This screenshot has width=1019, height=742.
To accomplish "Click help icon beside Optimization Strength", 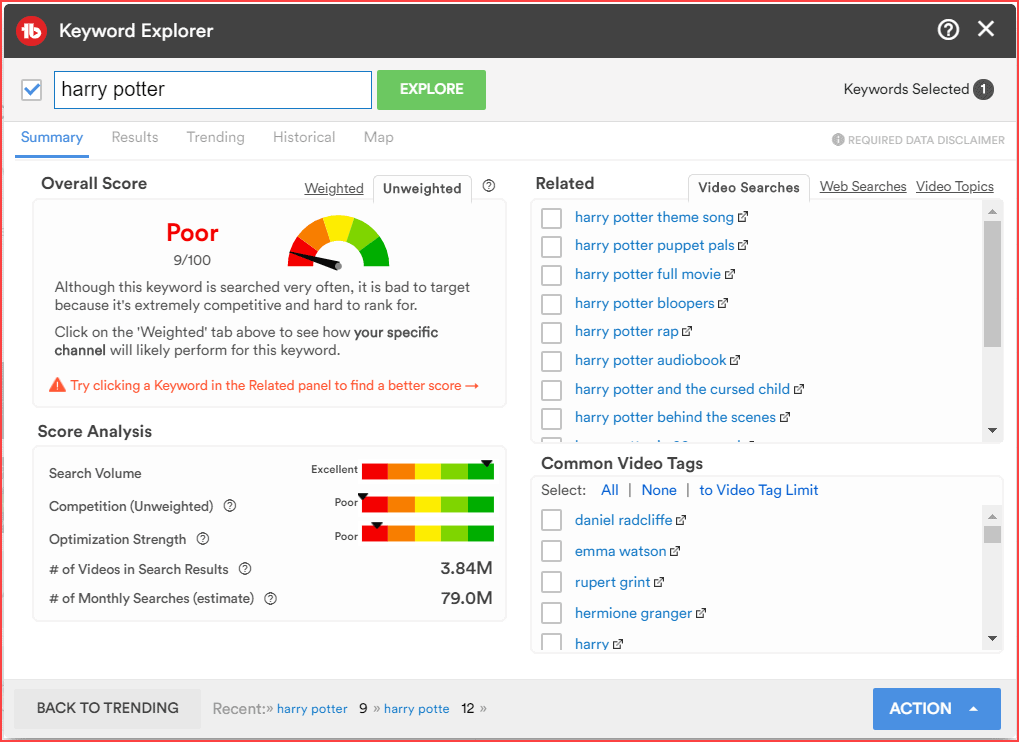I will click(203, 539).
